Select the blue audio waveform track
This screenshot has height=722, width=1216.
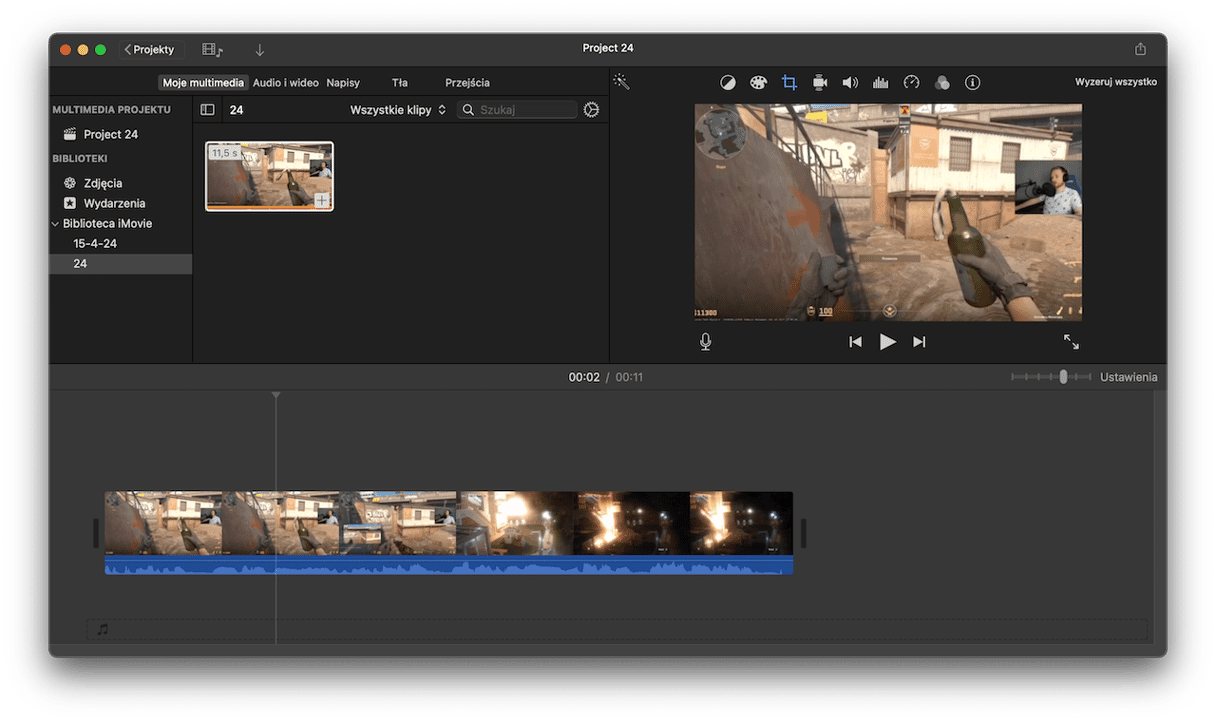pos(449,566)
